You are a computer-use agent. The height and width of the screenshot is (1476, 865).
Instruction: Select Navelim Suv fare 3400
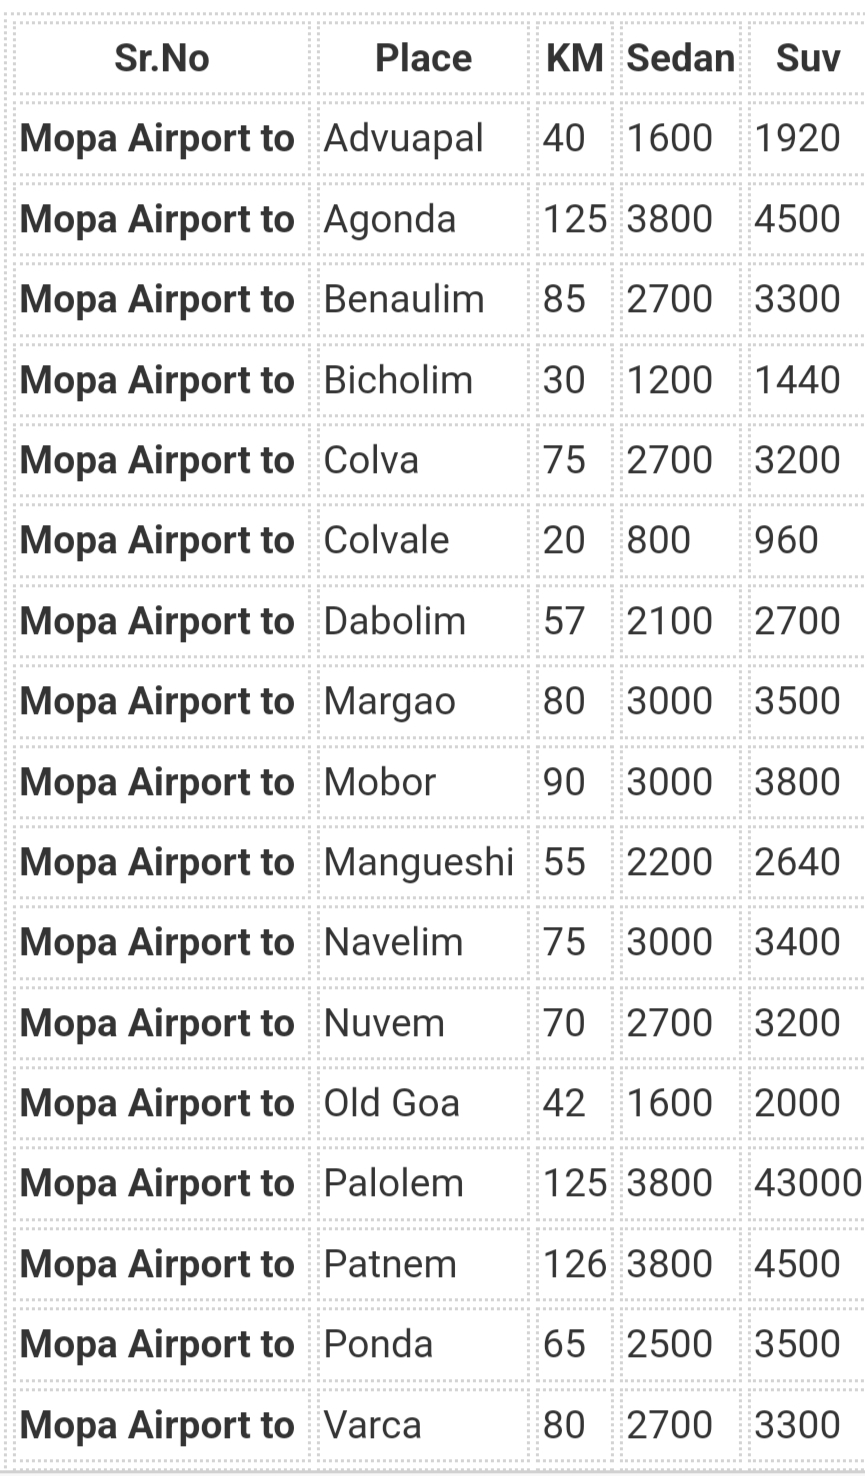[808, 942]
